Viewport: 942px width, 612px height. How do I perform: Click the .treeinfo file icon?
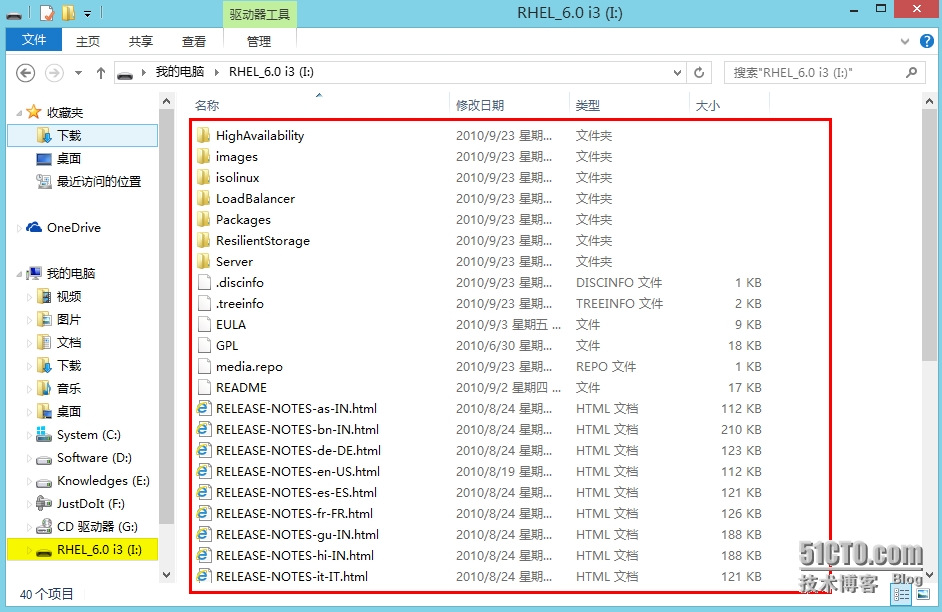204,304
